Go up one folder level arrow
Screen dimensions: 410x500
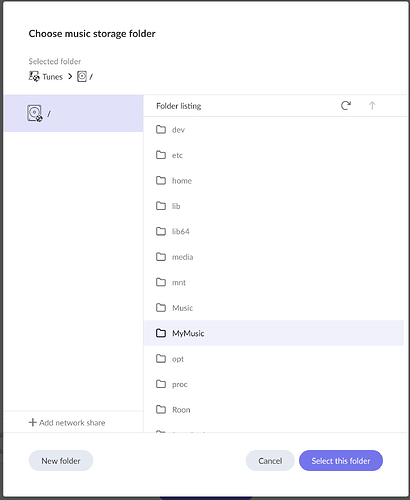point(372,106)
